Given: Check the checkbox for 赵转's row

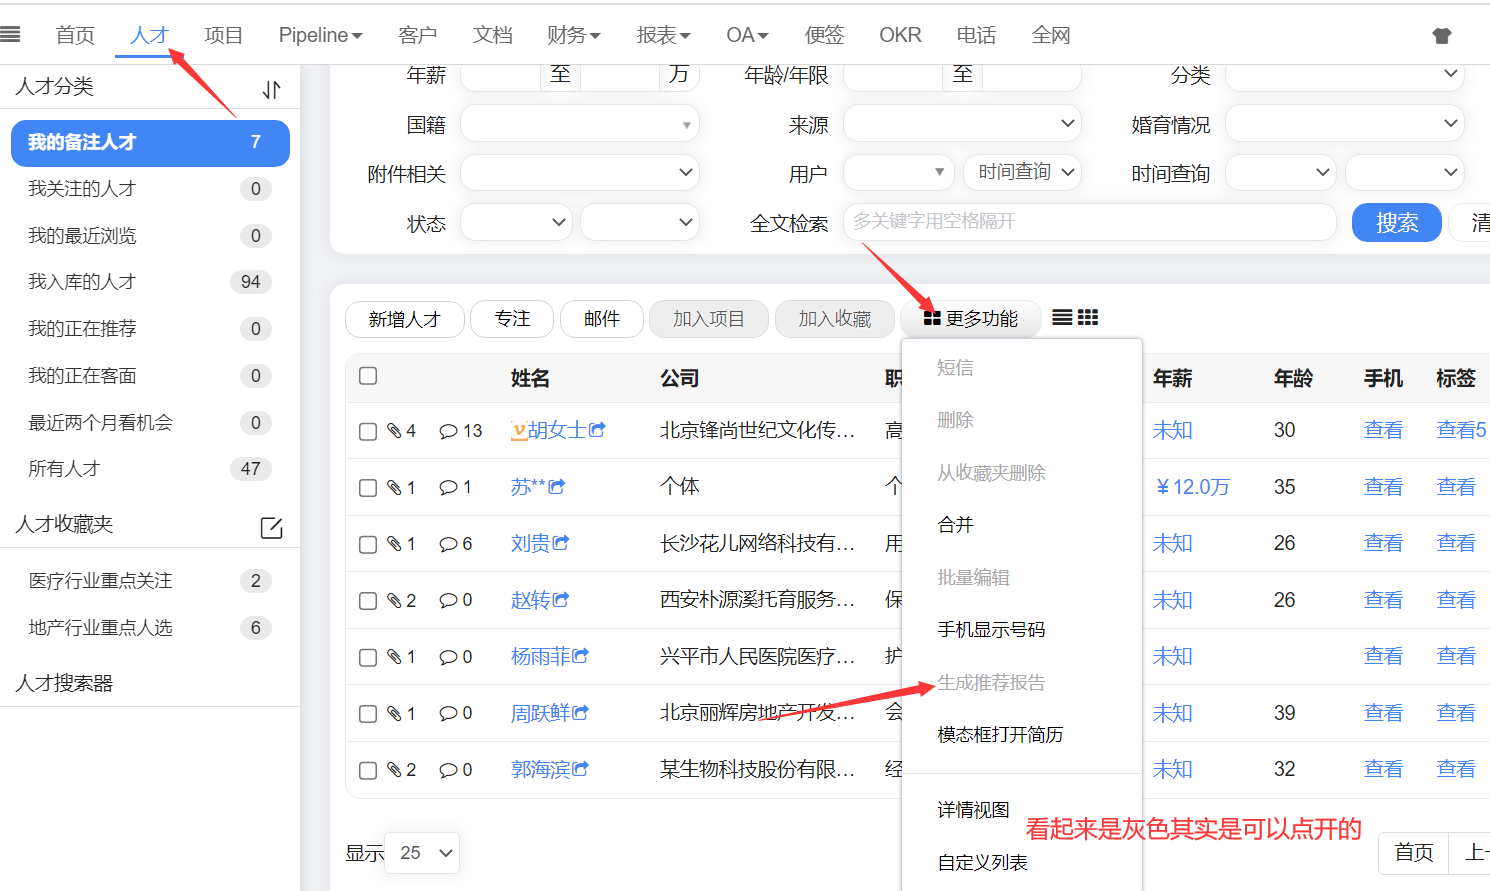Looking at the screenshot, I should 368,601.
